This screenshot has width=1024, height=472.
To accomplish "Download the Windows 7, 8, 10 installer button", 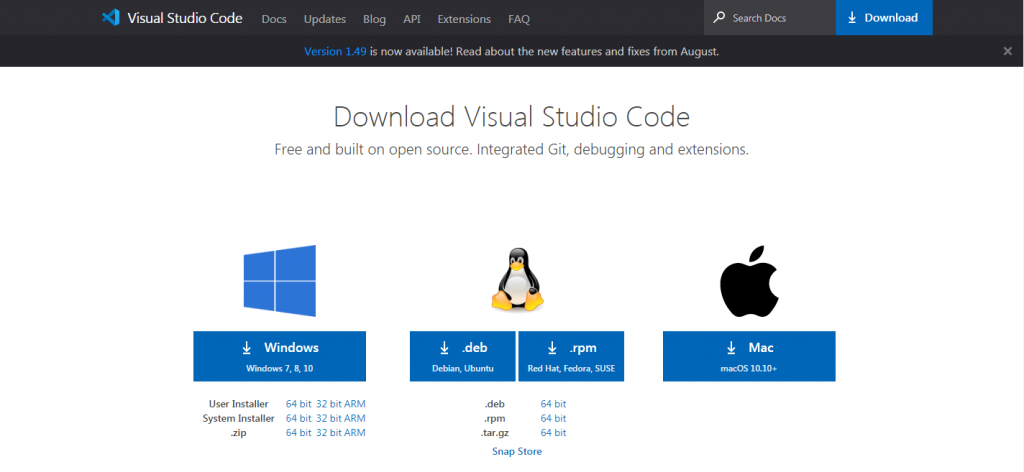I will 280,356.
